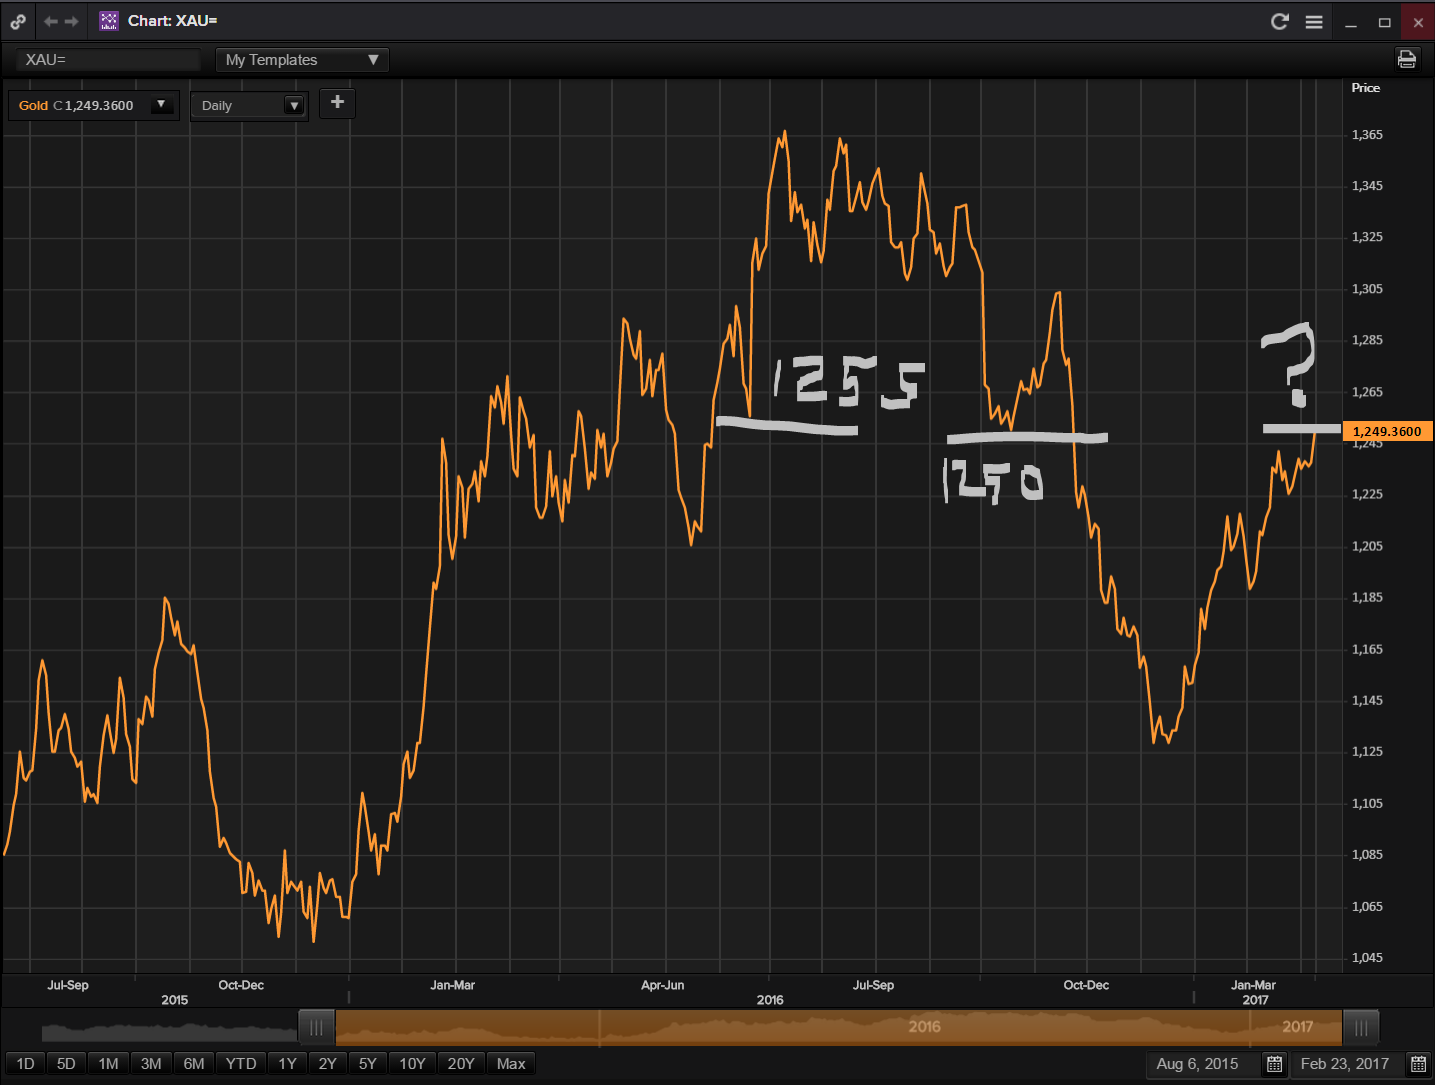1435x1085 pixels.
Task: Select the 2Y time range
Action: 328,1064
